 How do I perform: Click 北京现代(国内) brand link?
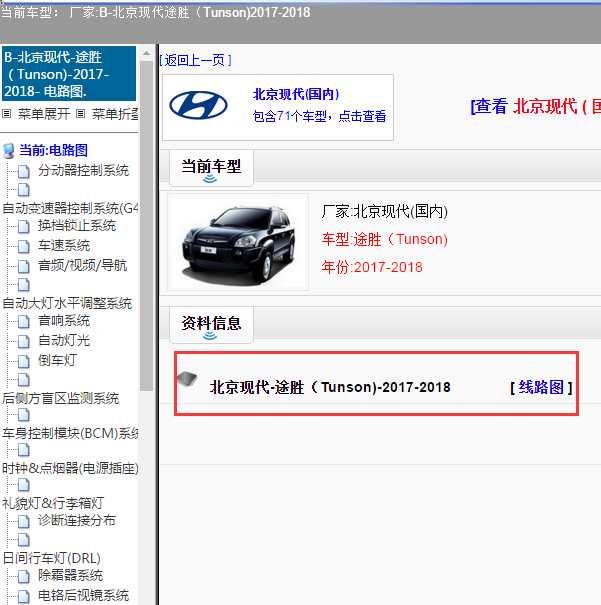pos(296,94)
